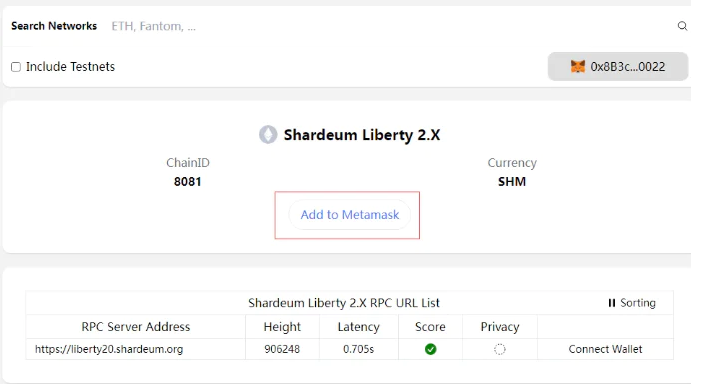The image size is (710, 385).
Task: Click the RPC Server Address header
Action: tap(136, 327)
